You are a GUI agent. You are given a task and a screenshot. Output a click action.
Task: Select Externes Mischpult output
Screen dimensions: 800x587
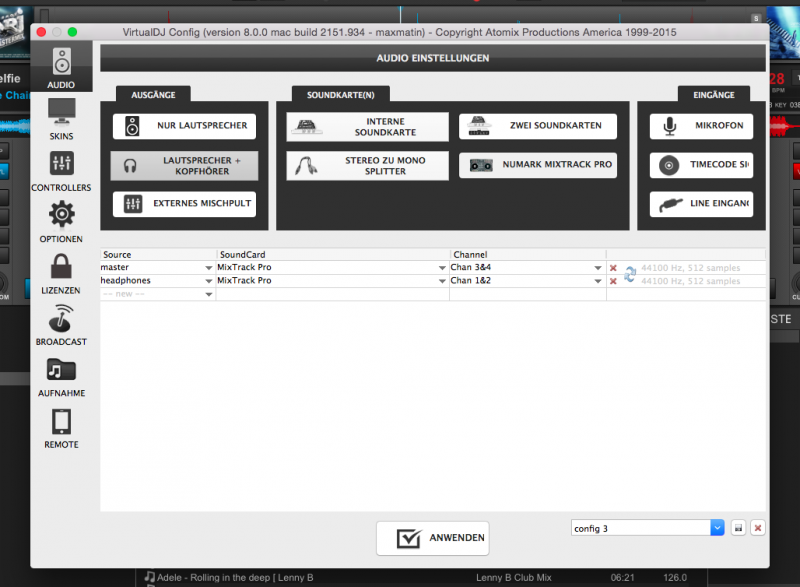tap(184, 203)
